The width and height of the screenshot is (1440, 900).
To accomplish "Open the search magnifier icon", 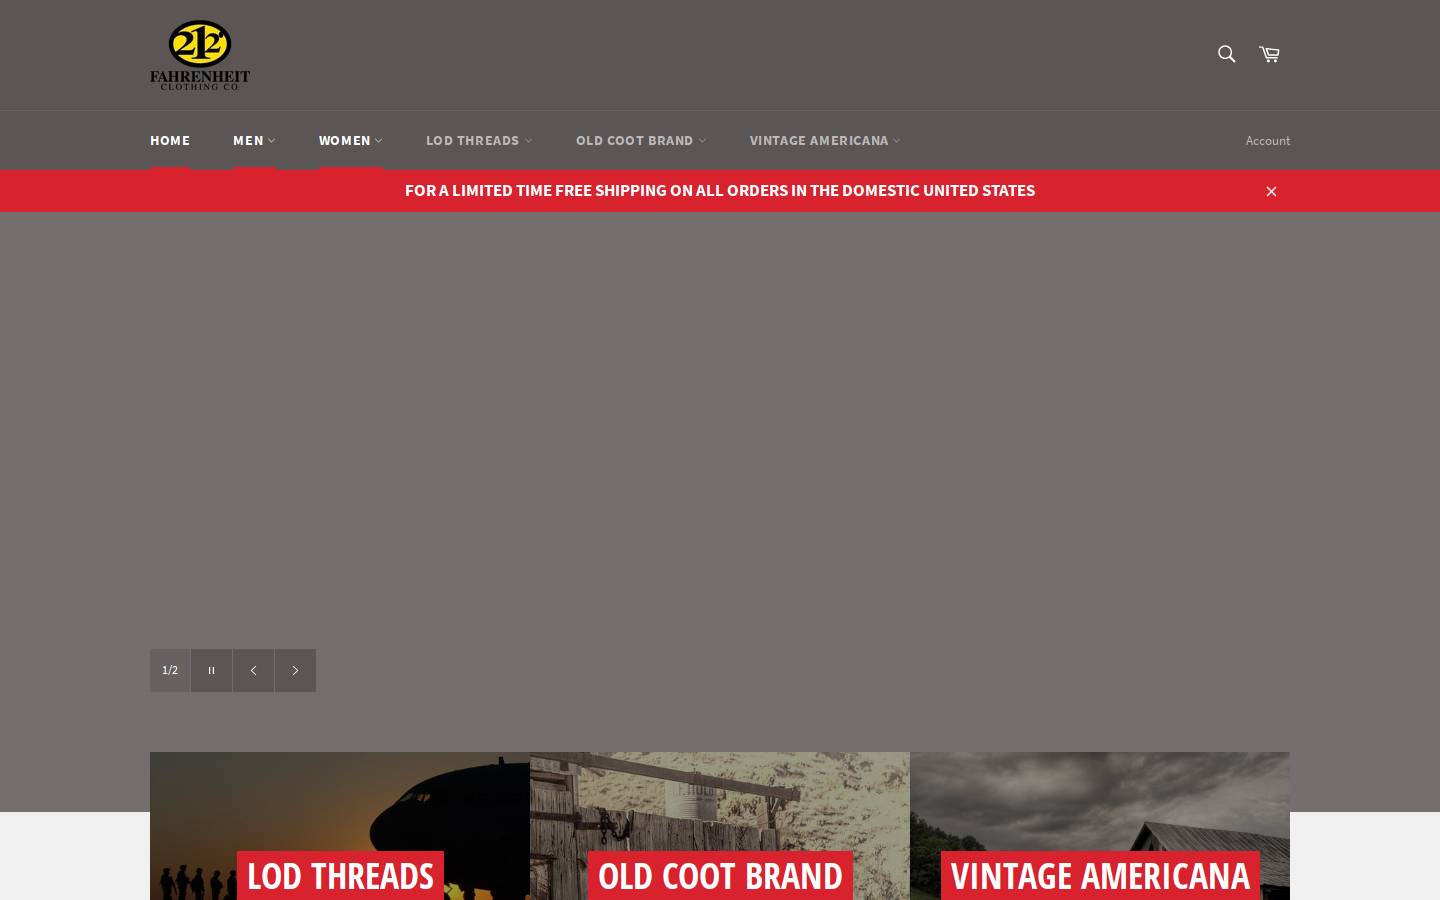I will click(x=1226, y=54).
